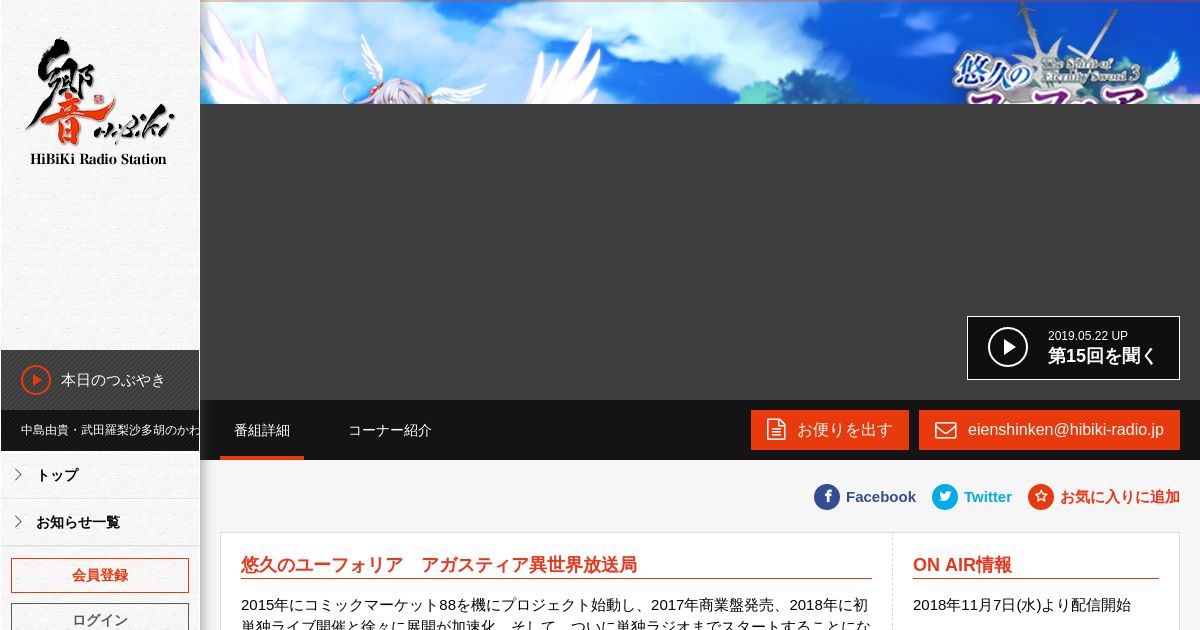Click the eienshinken@hibiki-radio.jp email text
This screenshot has width=1200, height=630.
coord(1066,430)
